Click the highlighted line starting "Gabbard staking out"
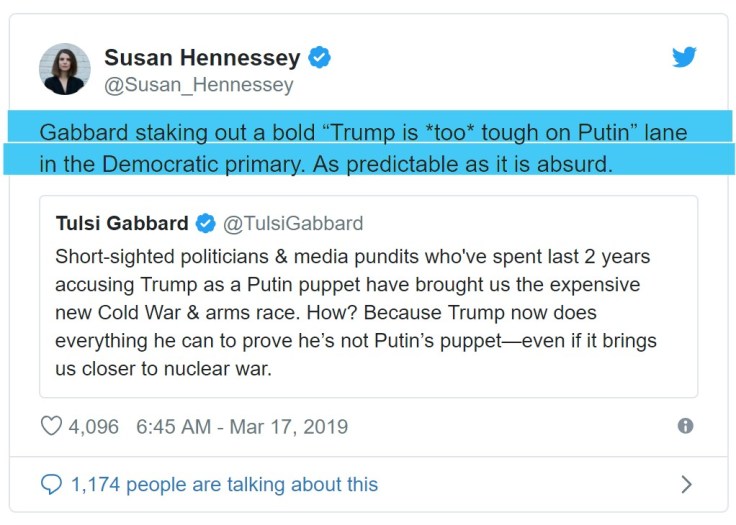This screenshot has width=736, height=525. coord(363,133)
